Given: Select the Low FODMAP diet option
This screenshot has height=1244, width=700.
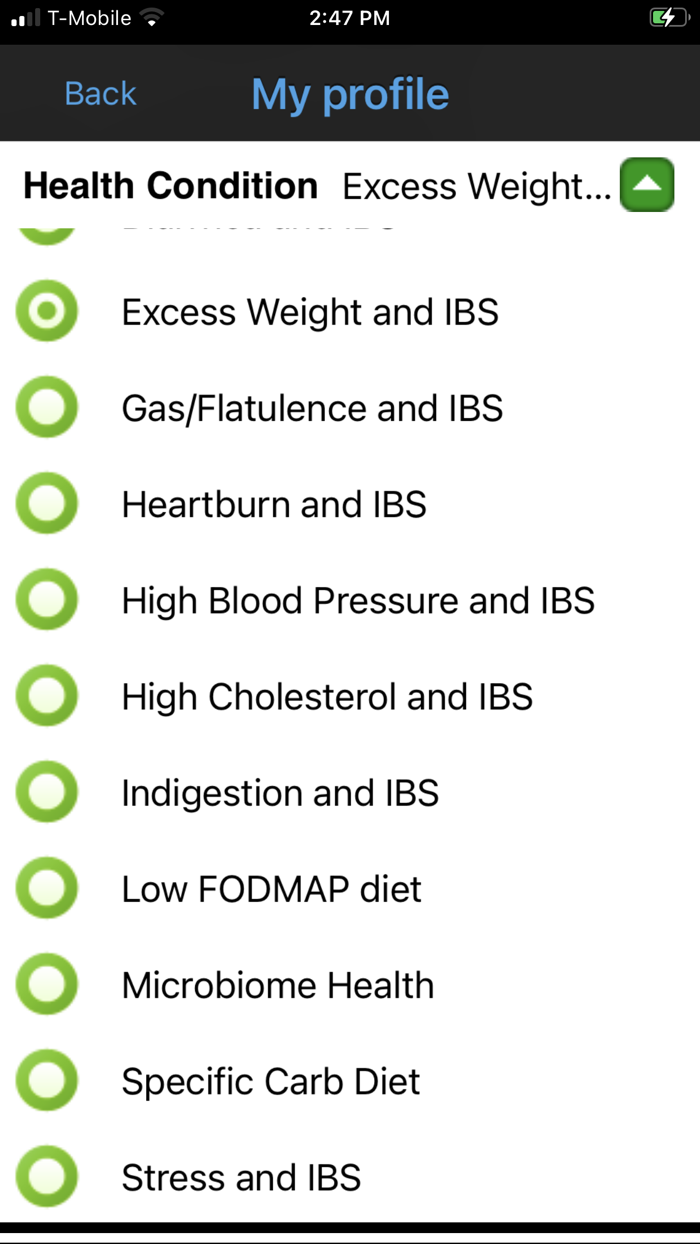Looking at the screenshot, I should tap(46, 887).
